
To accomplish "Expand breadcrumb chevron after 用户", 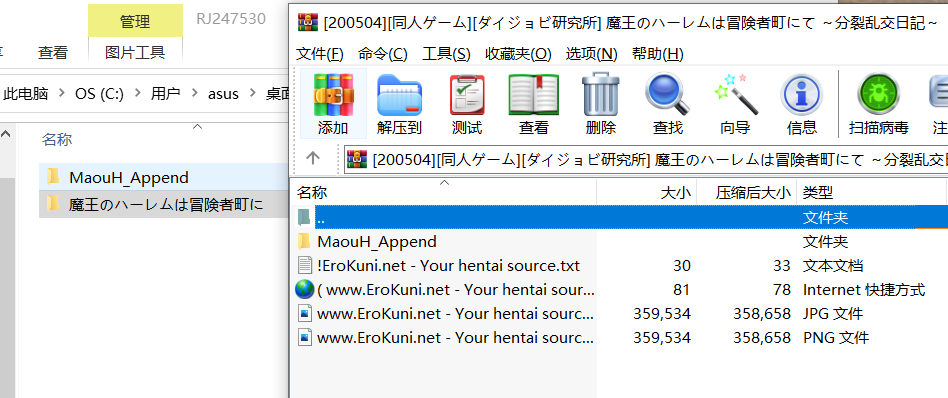I will tap(195, 94).
